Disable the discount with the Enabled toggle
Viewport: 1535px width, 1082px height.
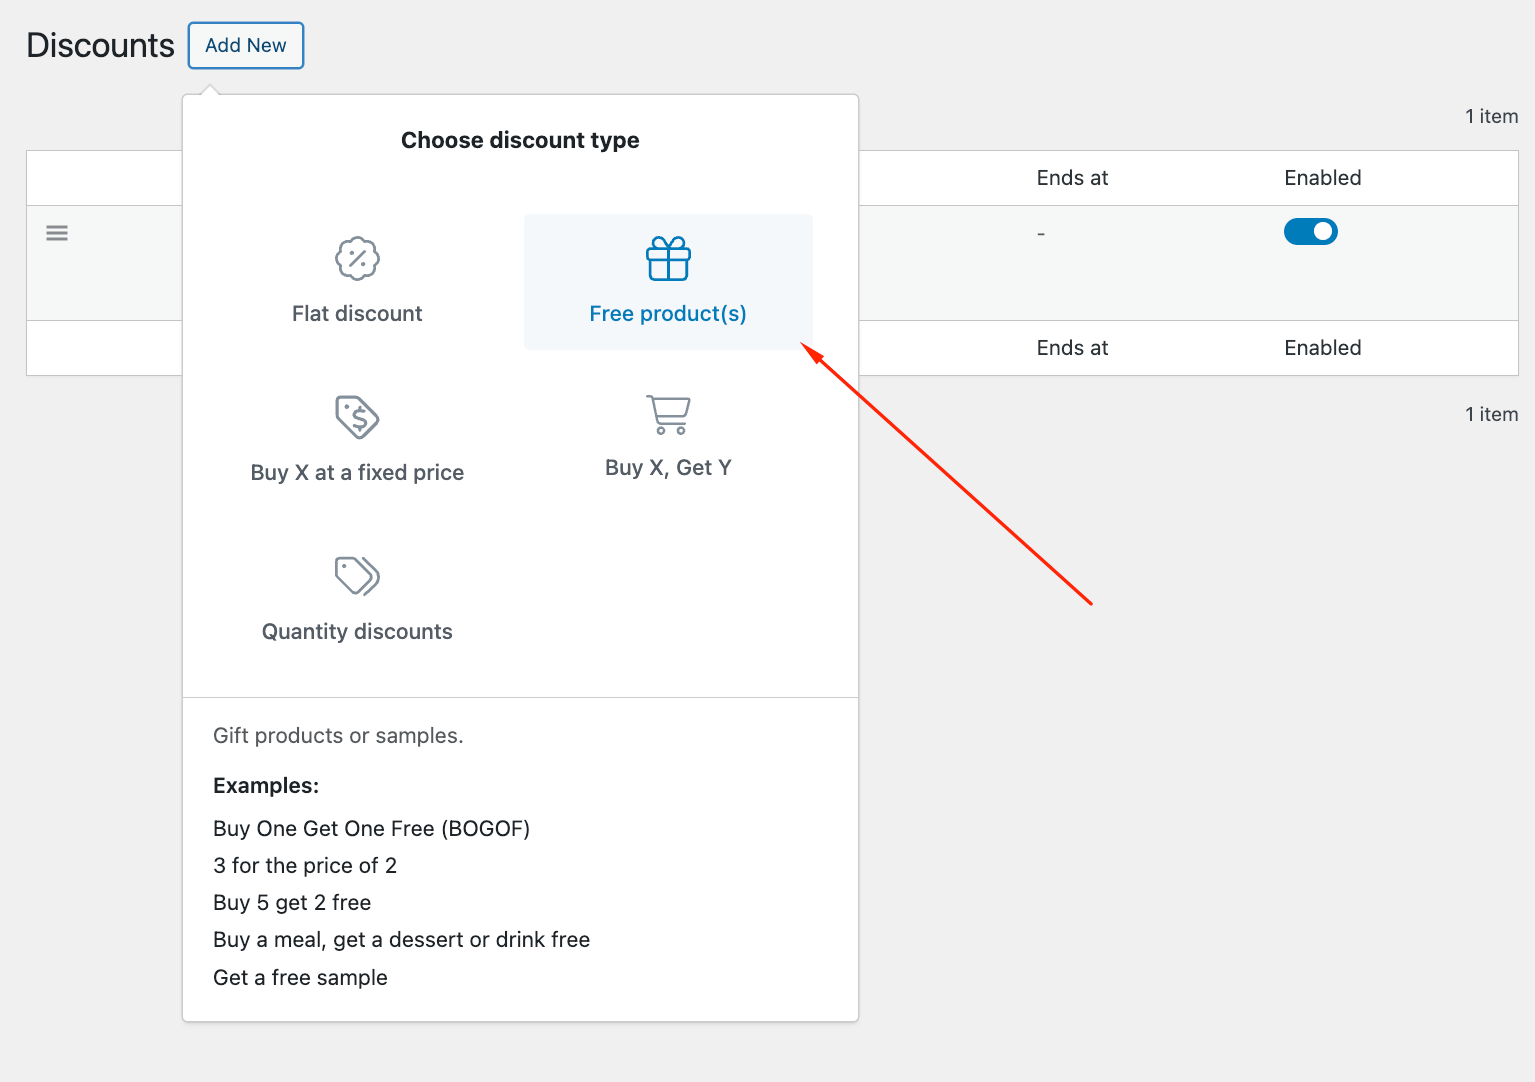1310,232
